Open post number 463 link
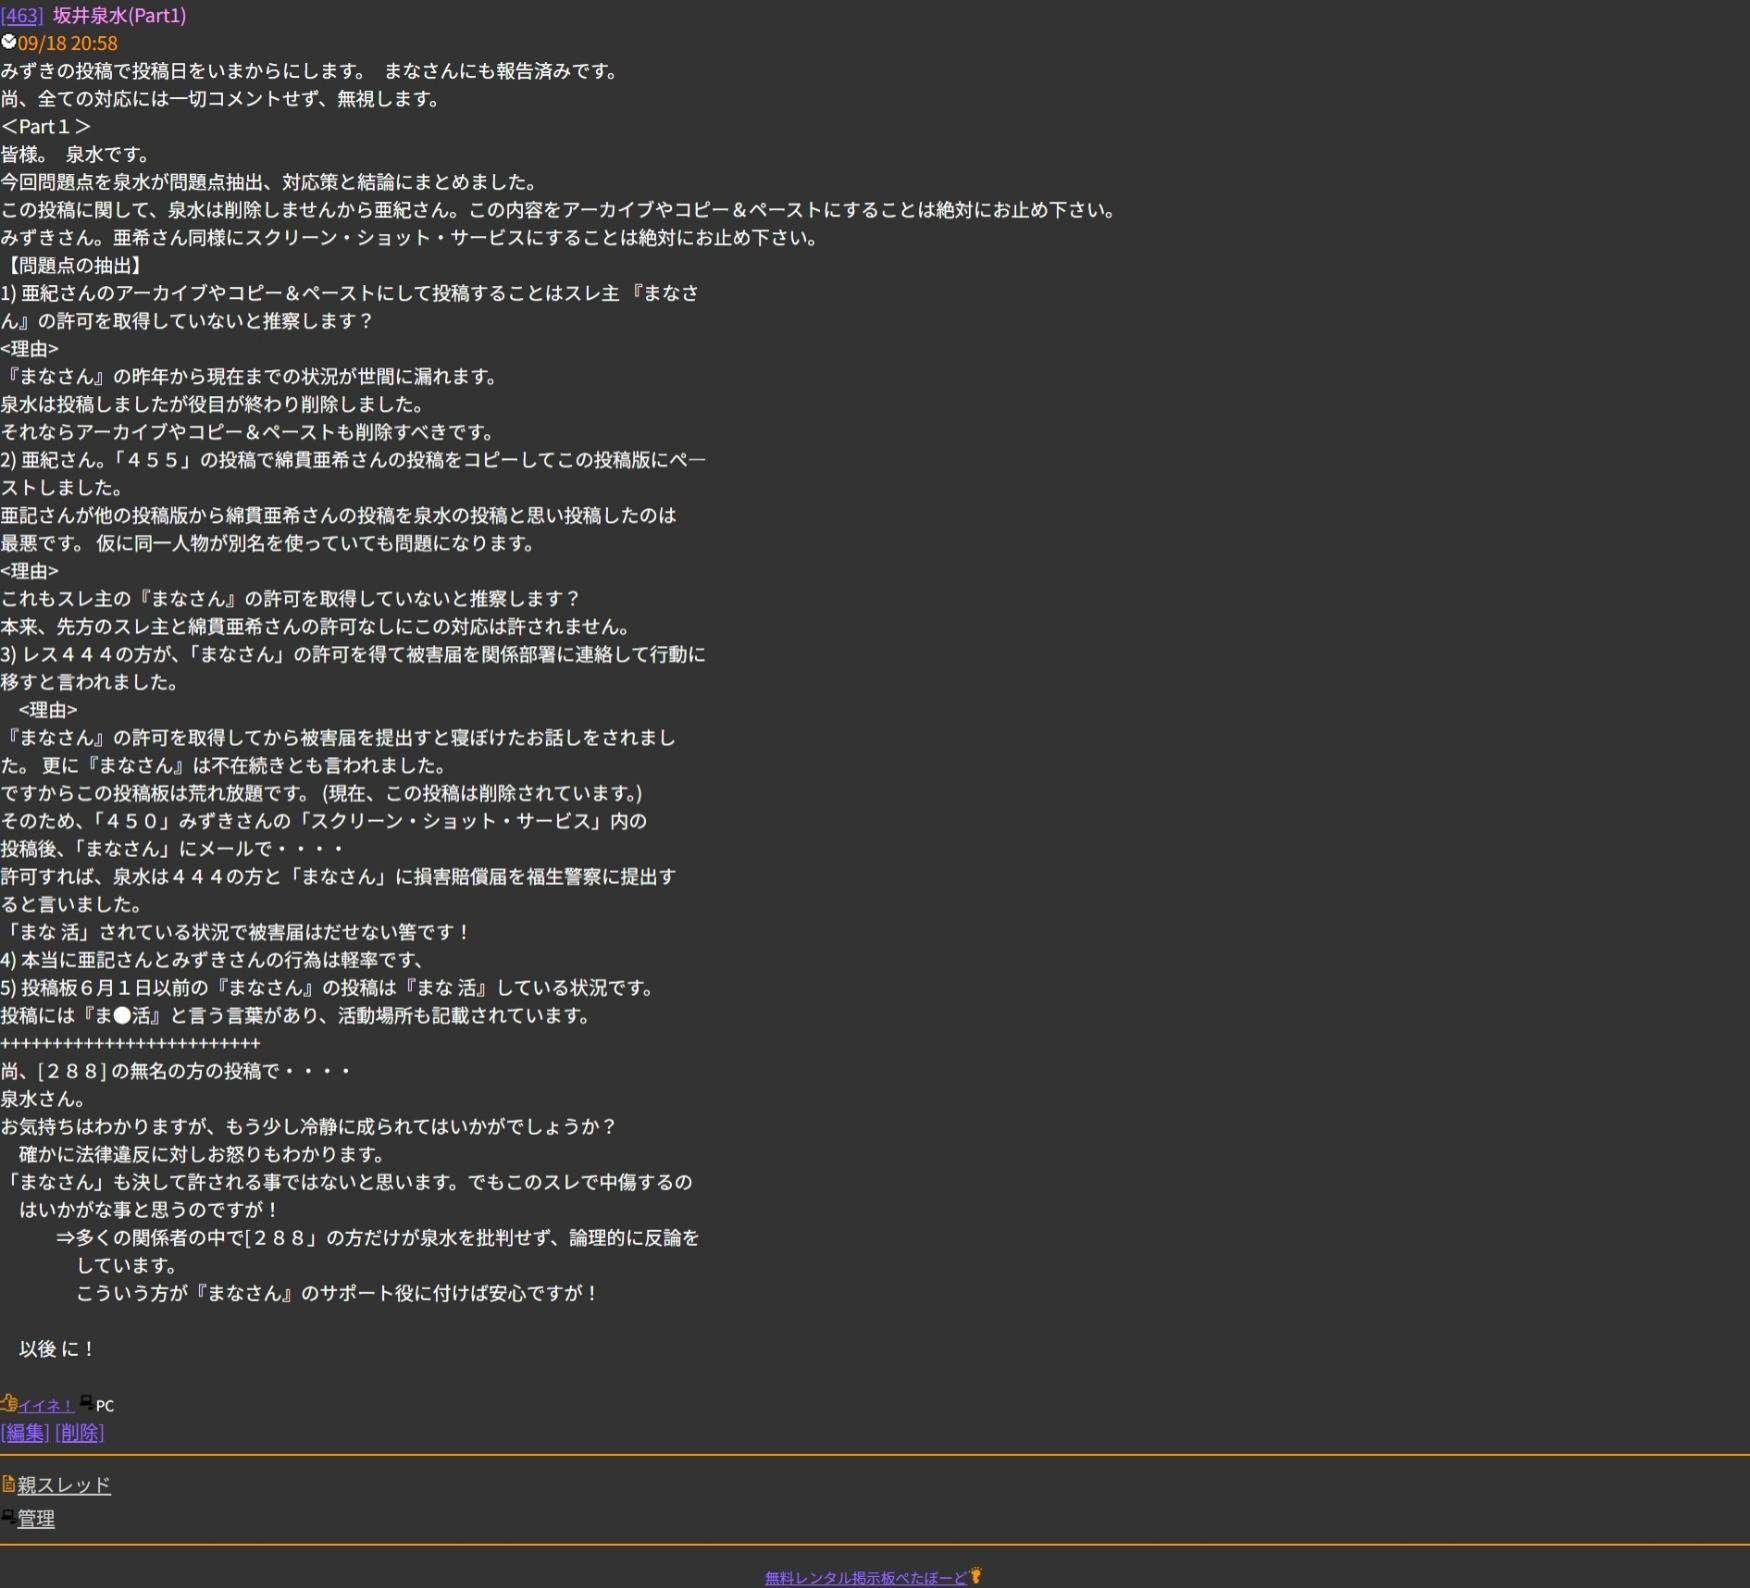1750x1588 pixels. coord(22,15)
